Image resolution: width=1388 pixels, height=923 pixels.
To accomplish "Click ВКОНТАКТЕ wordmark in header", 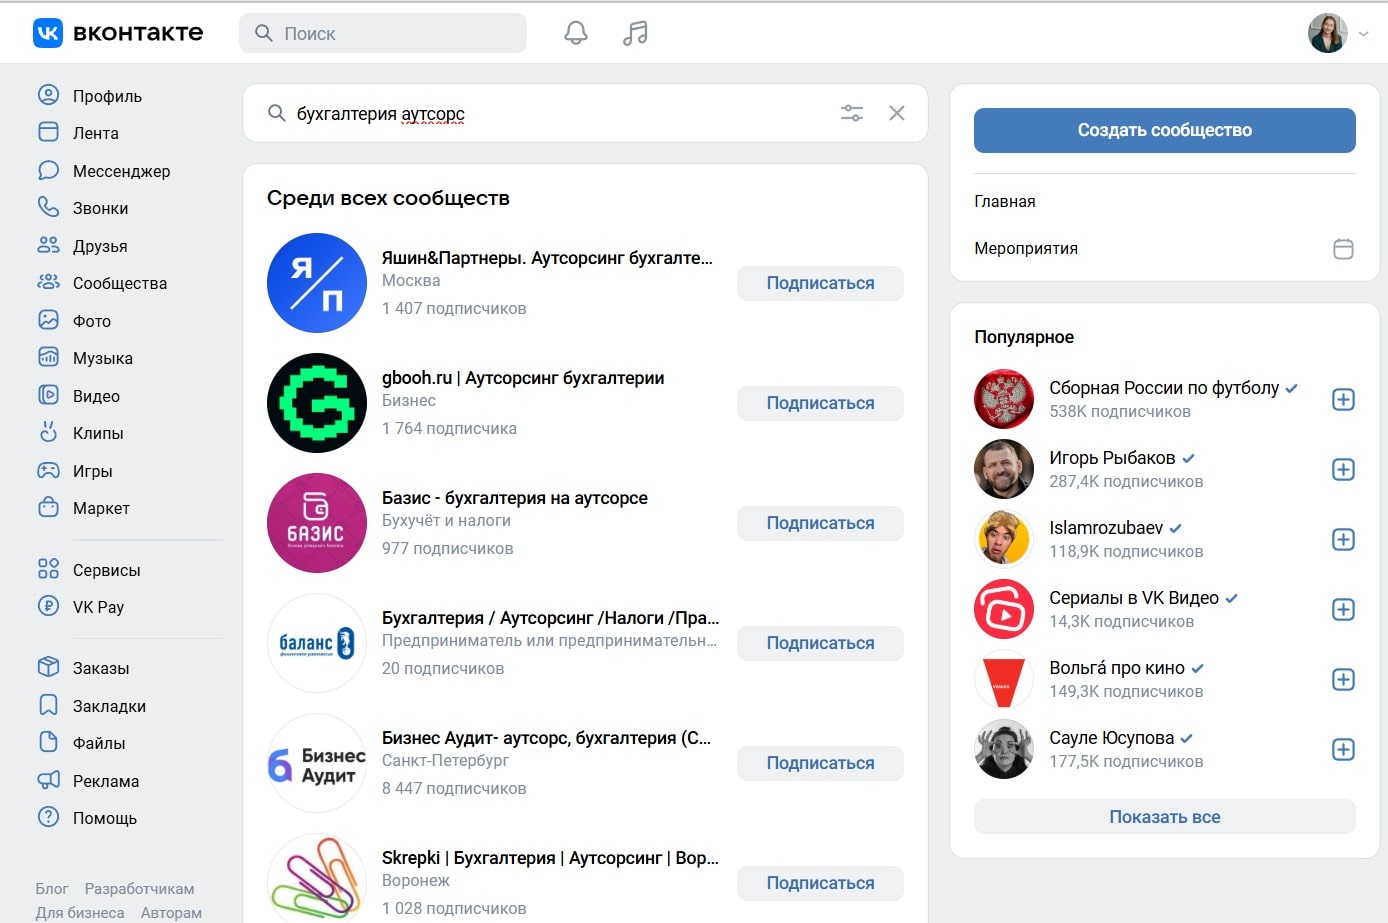I will (x=138, y=33).
